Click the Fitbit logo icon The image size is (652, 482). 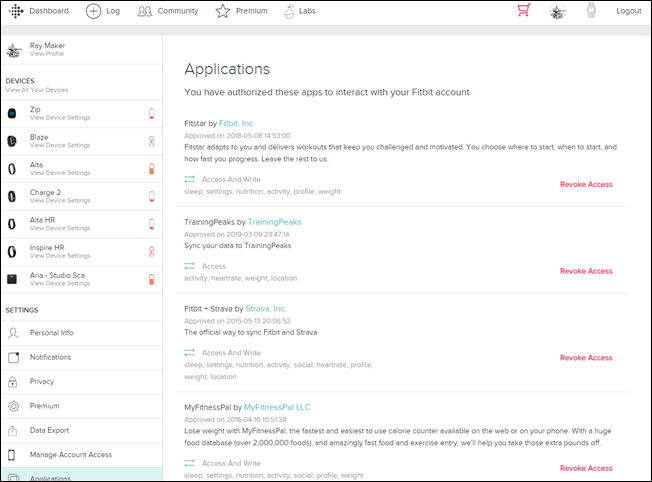pyautogui.click(x=16, y=11)
